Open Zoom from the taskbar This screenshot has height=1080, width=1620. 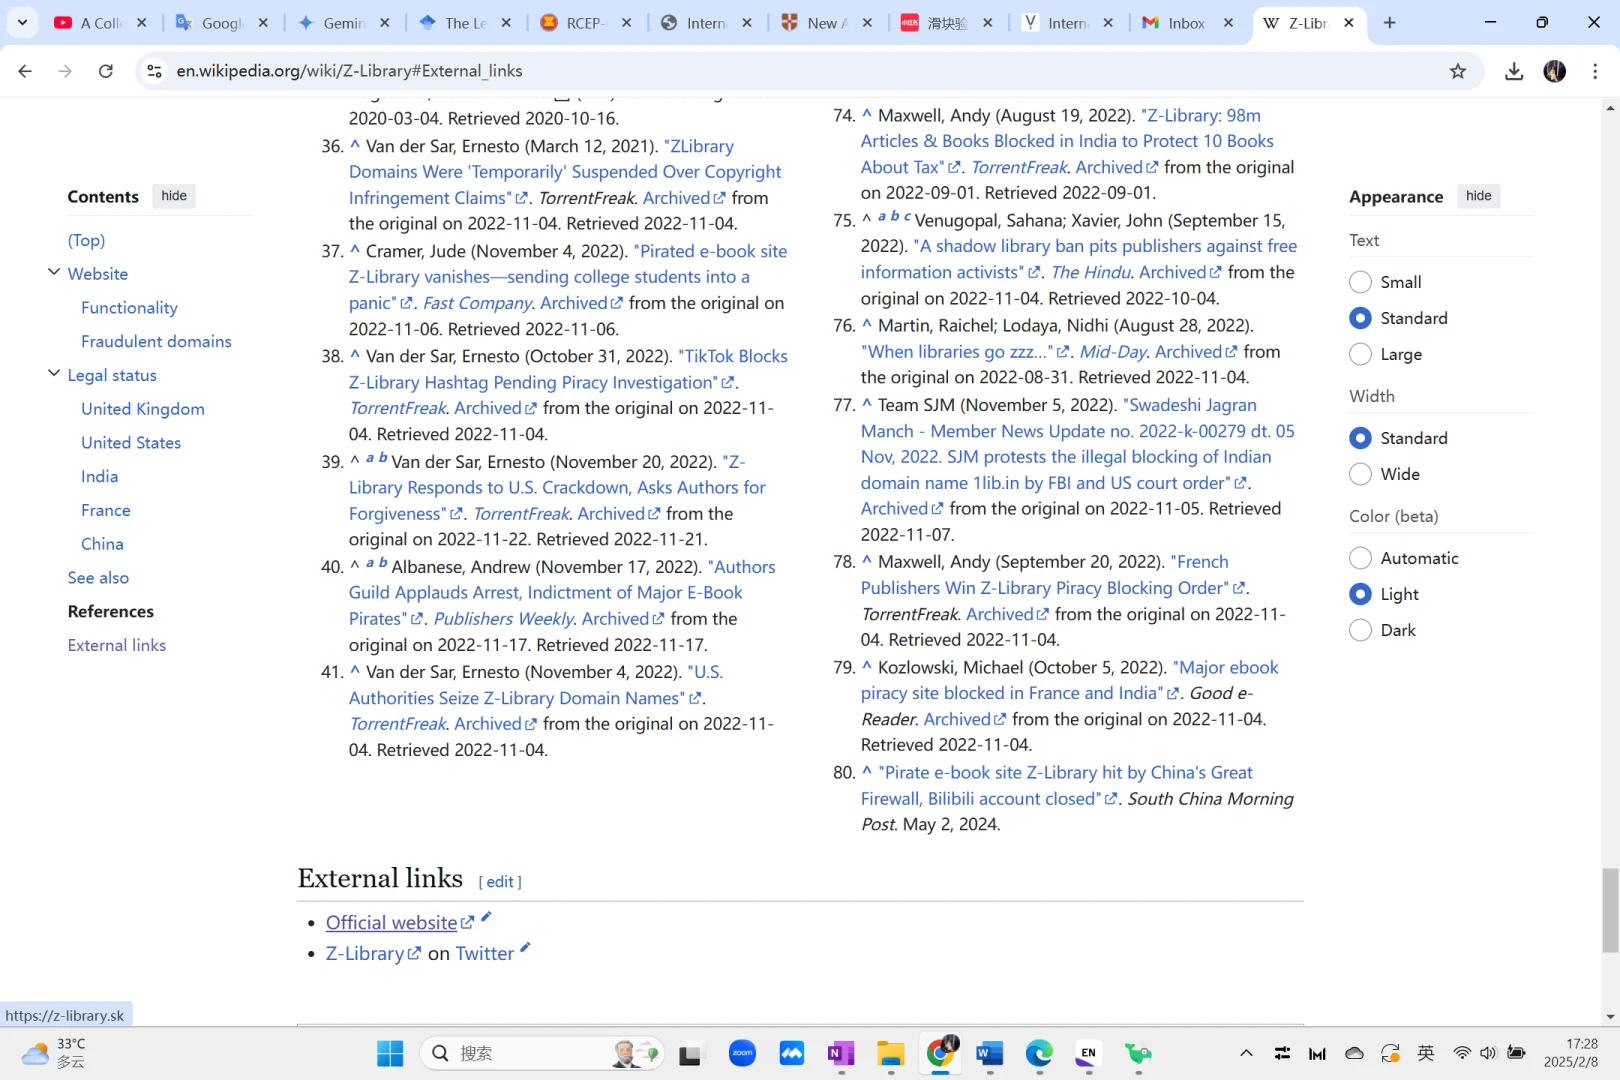(x=742, y=1053)
